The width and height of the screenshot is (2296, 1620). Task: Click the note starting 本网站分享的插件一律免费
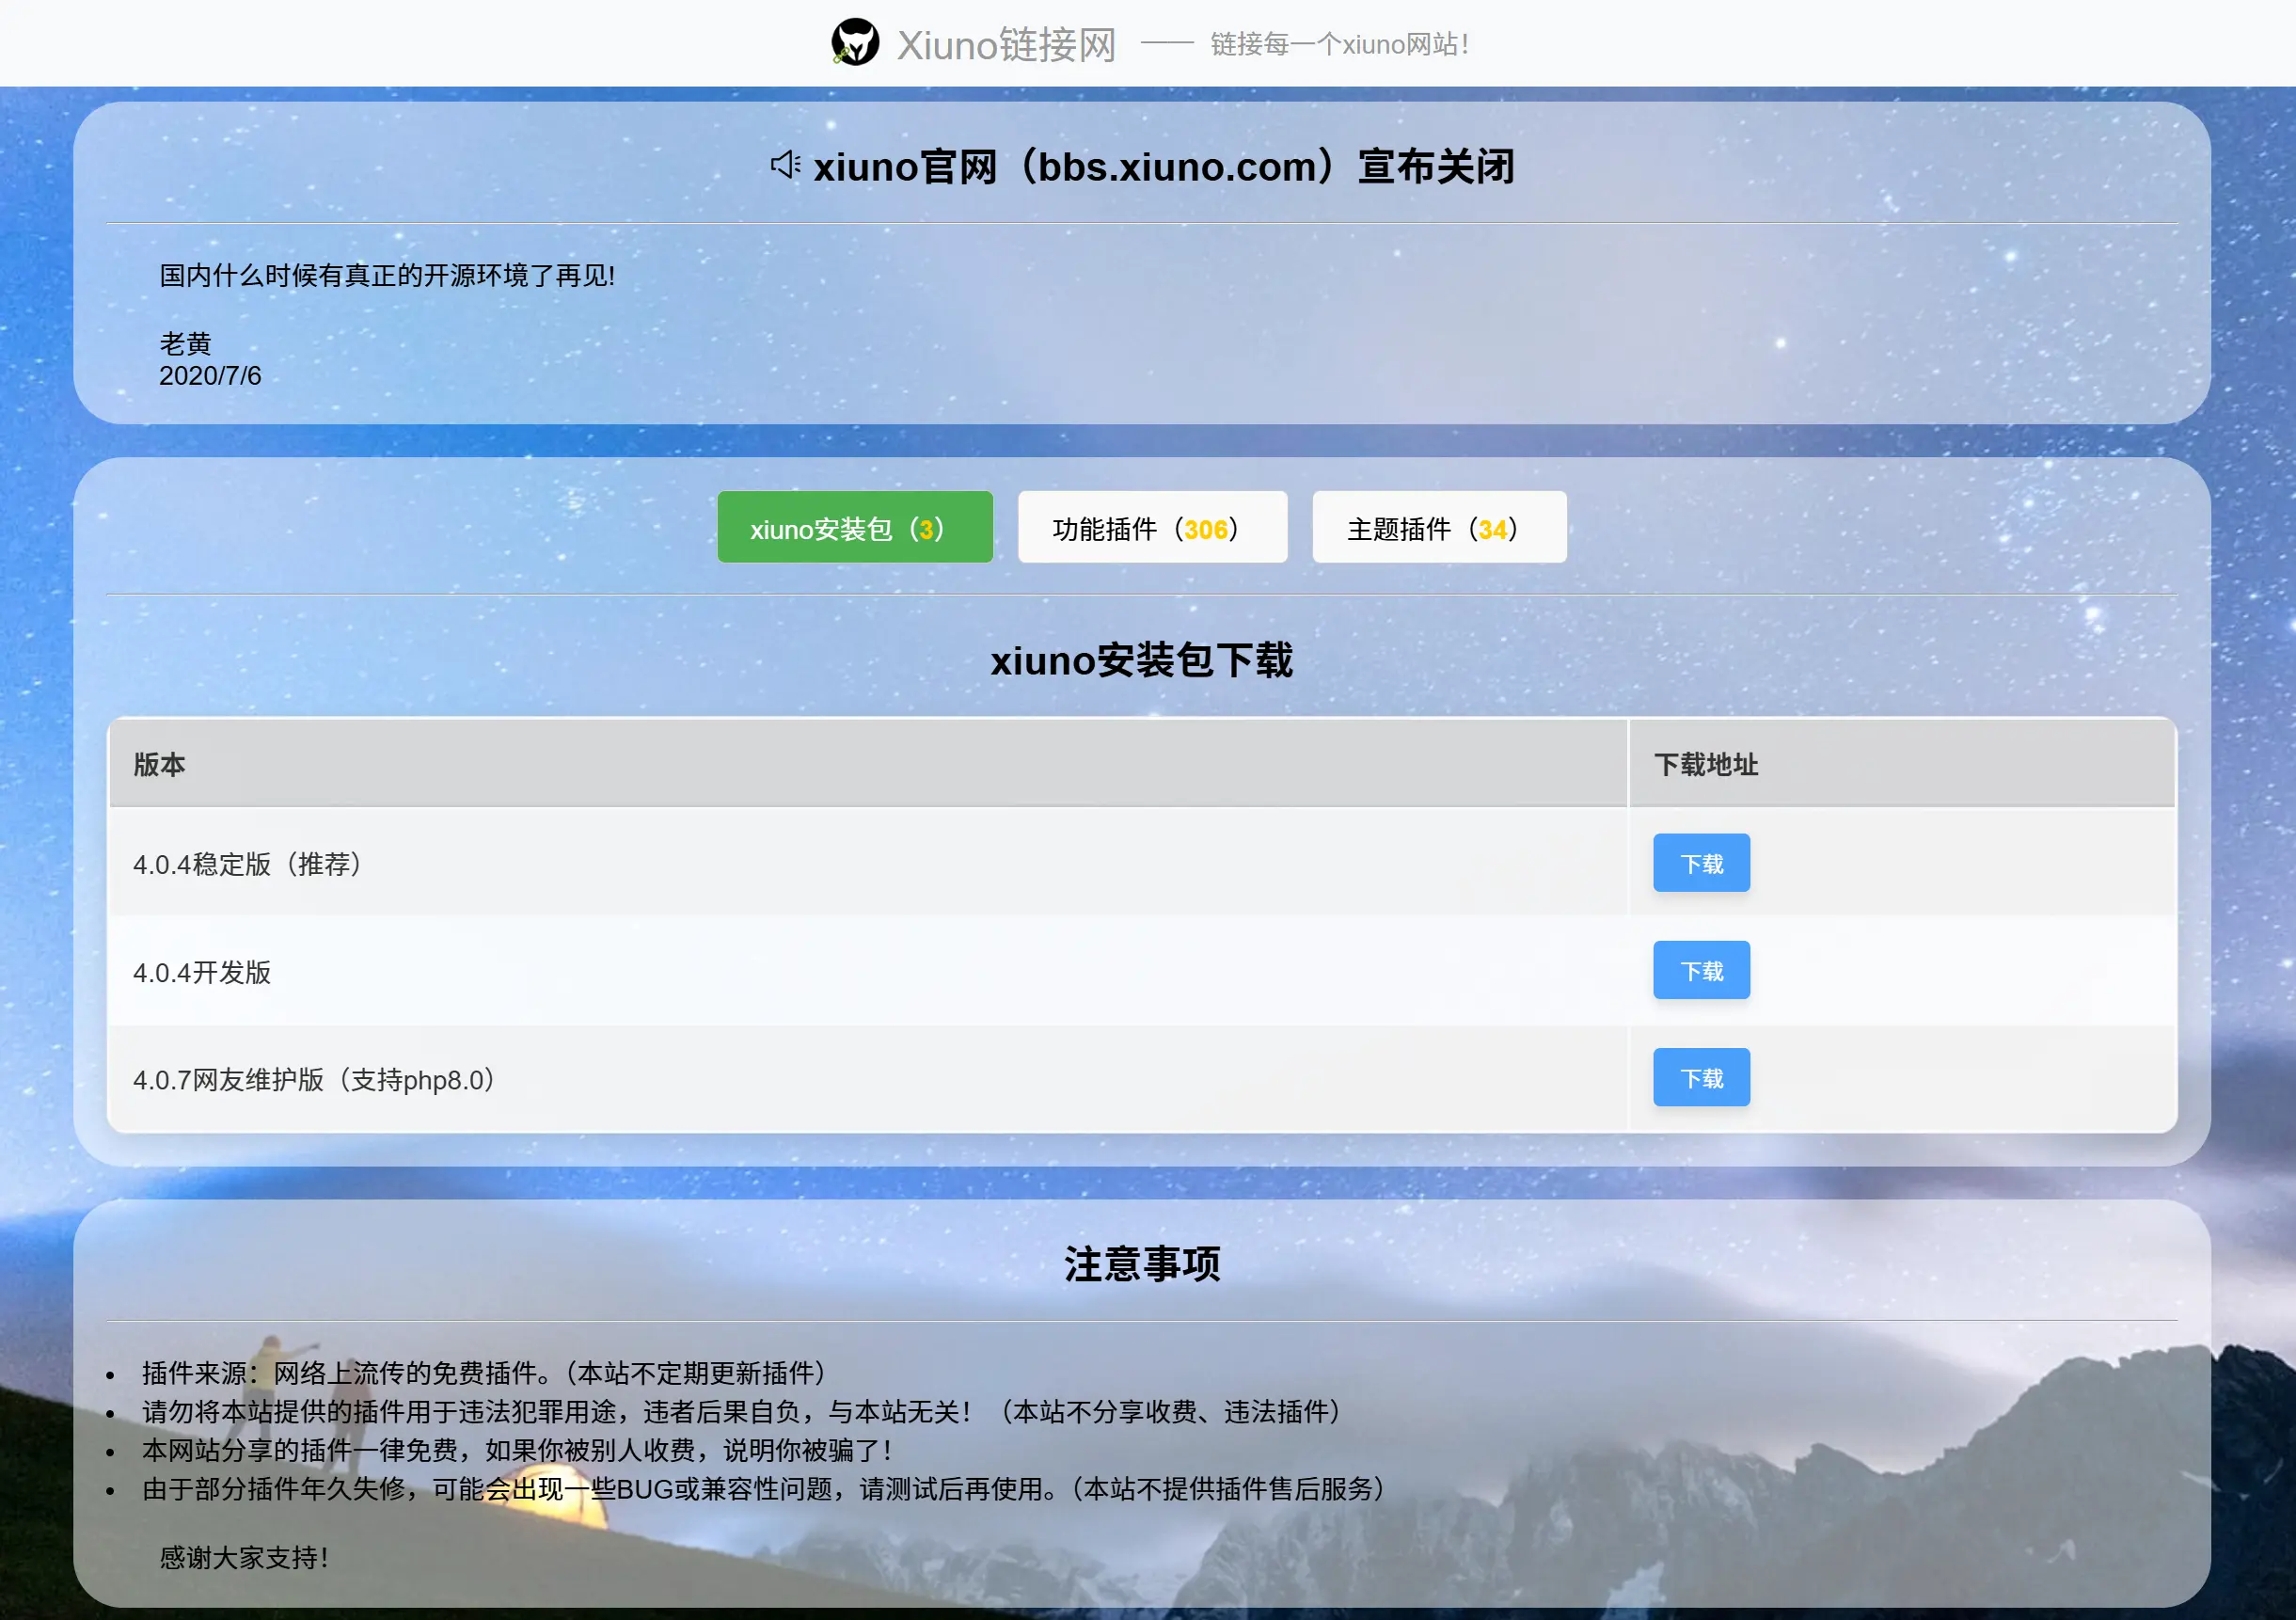click(518, 1450)
